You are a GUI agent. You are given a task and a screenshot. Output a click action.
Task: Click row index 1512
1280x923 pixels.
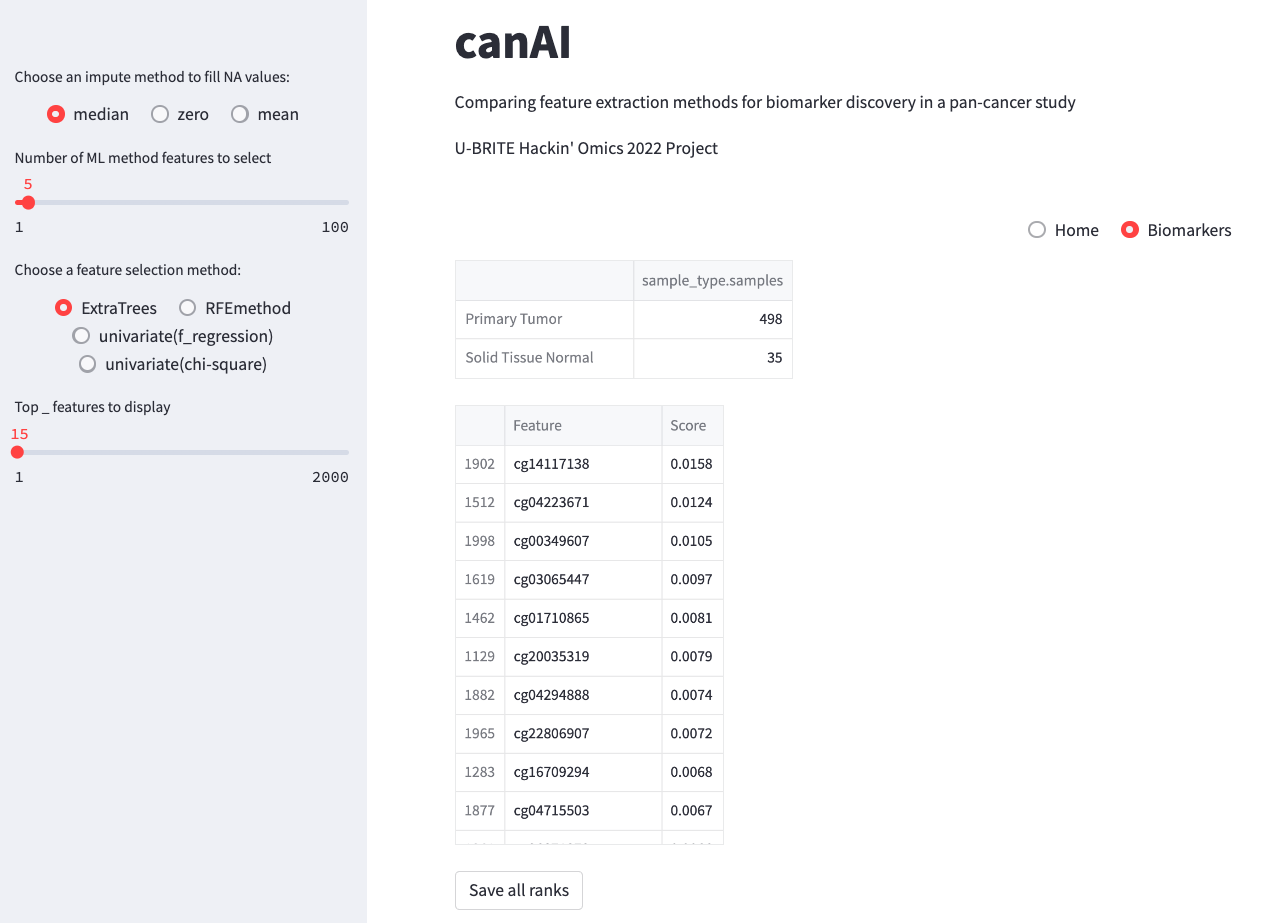pyautogui.click(x=480, y=502)
